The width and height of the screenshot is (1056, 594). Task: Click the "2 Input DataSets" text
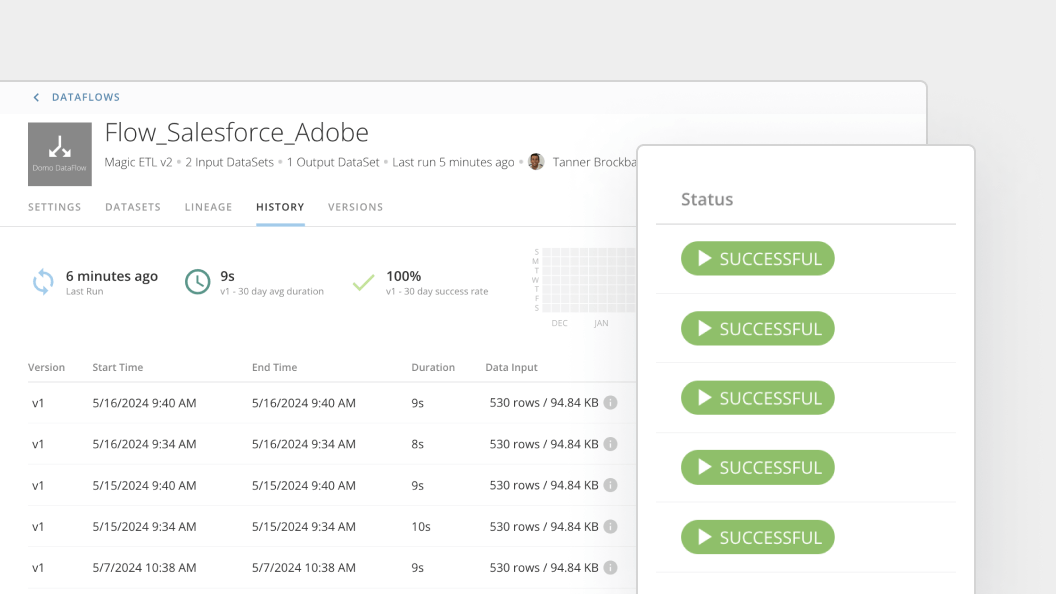[x=230, y=162]
